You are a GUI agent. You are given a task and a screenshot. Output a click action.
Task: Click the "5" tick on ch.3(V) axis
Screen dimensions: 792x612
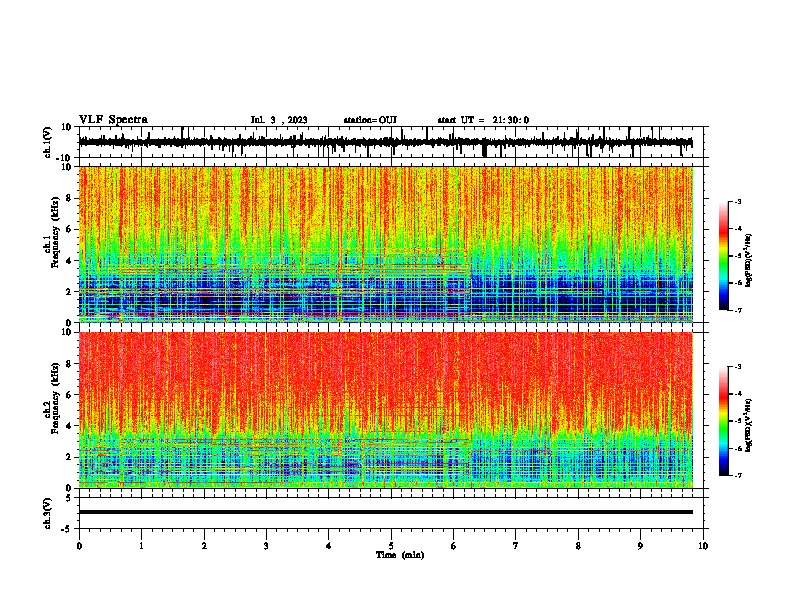point(70,498)
